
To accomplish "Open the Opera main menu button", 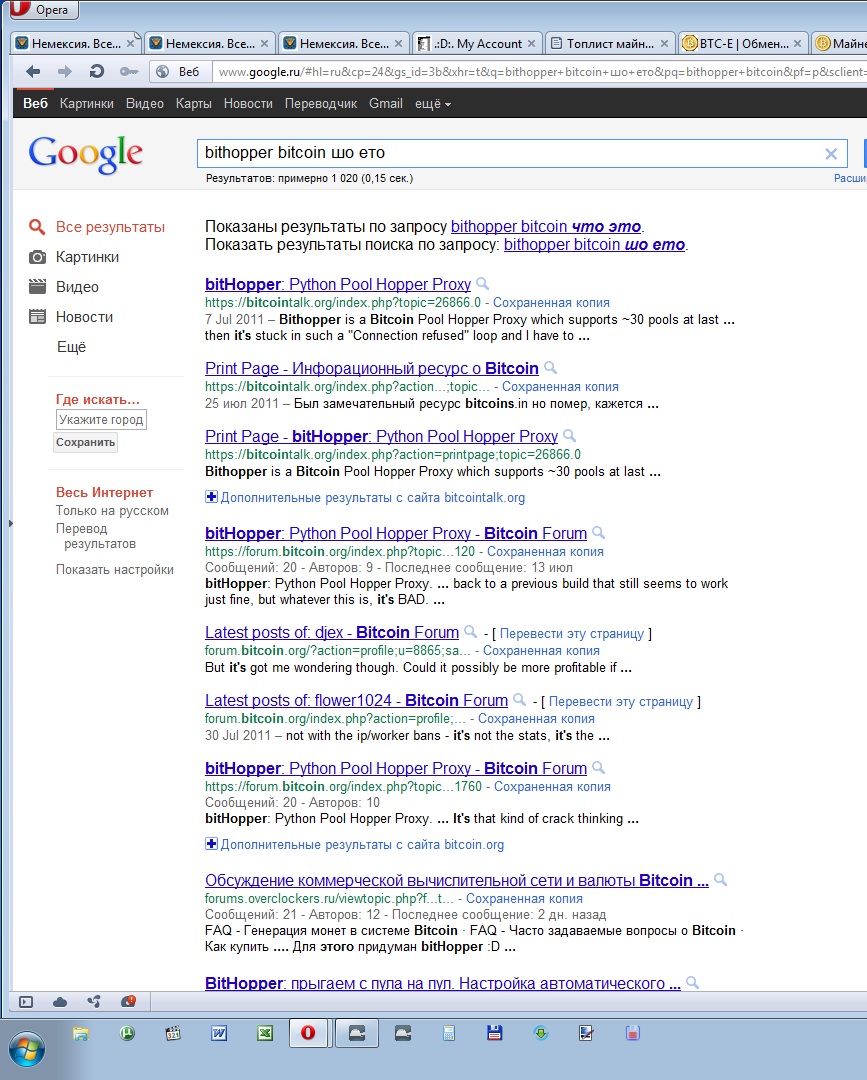I will (43, 10).
